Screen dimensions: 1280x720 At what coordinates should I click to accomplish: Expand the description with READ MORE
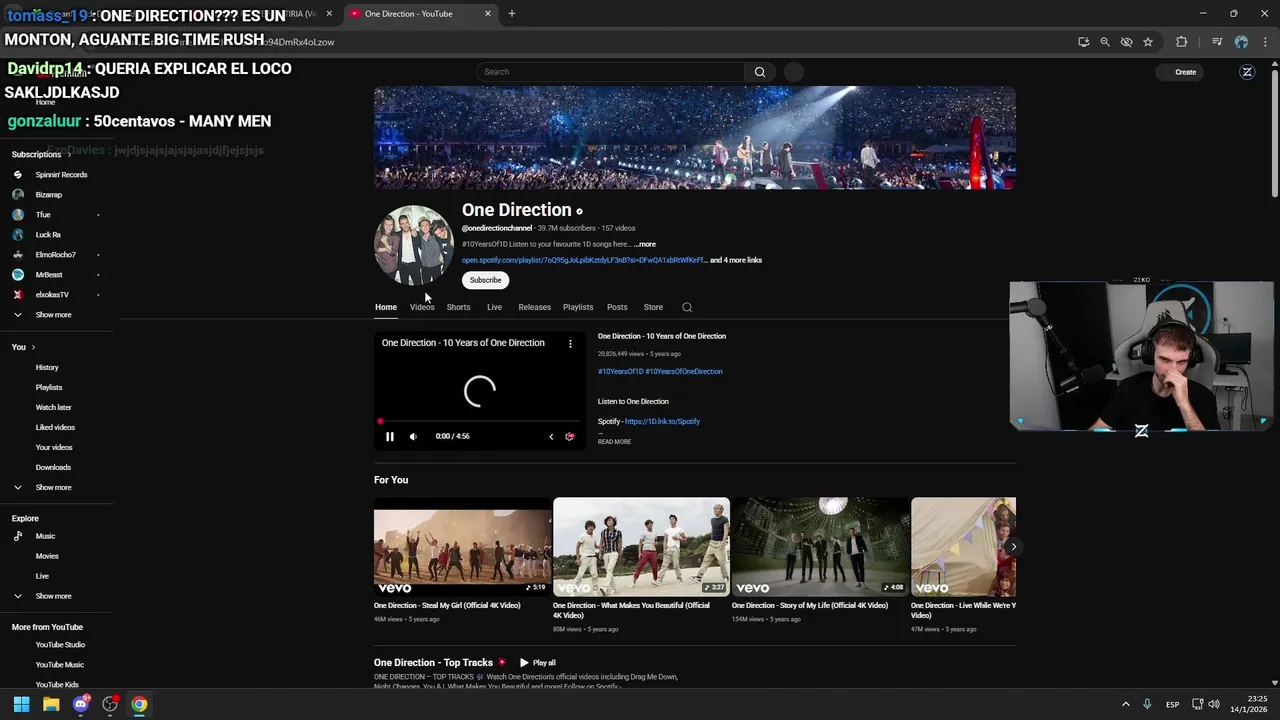(614, 442)
